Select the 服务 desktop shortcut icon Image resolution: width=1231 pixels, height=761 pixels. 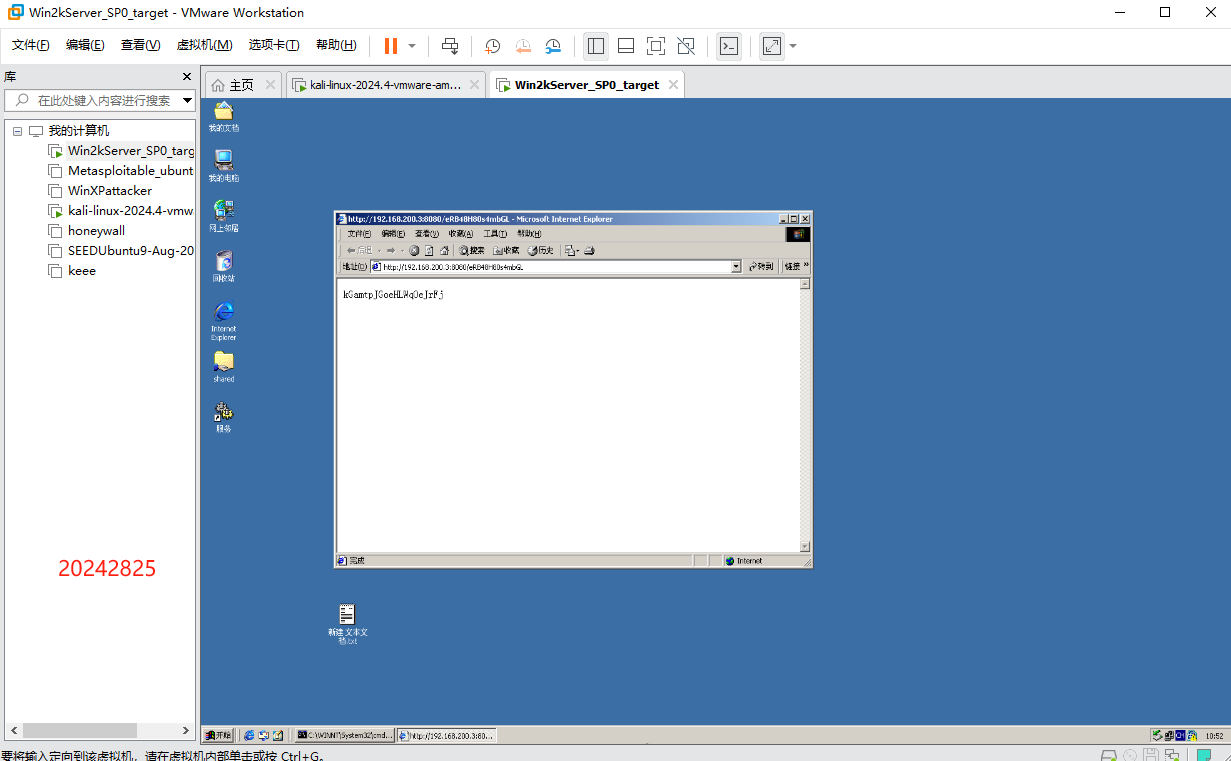(x=224, y=417)
